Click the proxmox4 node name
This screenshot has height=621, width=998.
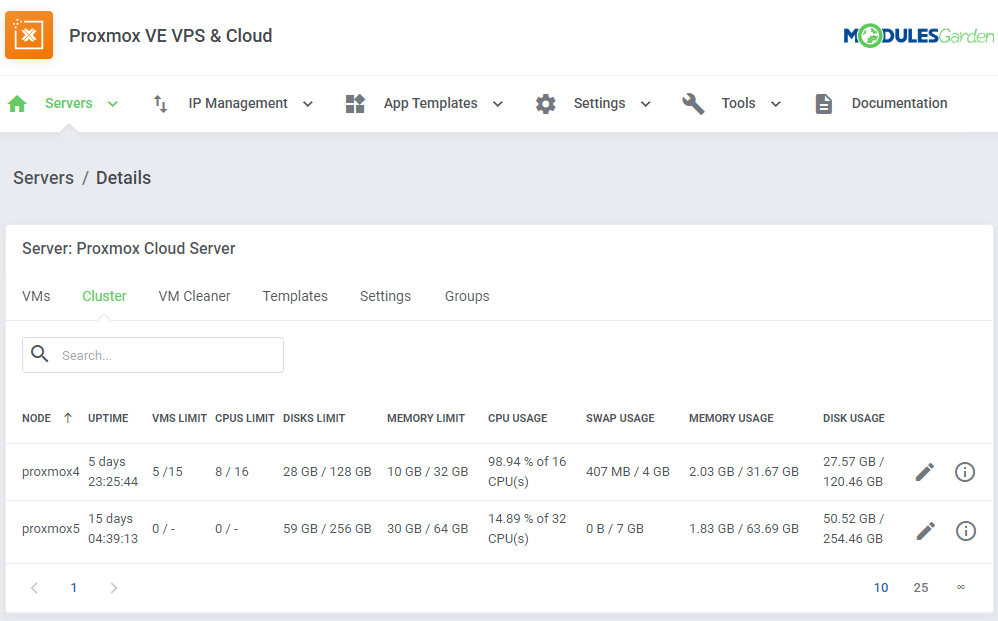click(51, 472)
